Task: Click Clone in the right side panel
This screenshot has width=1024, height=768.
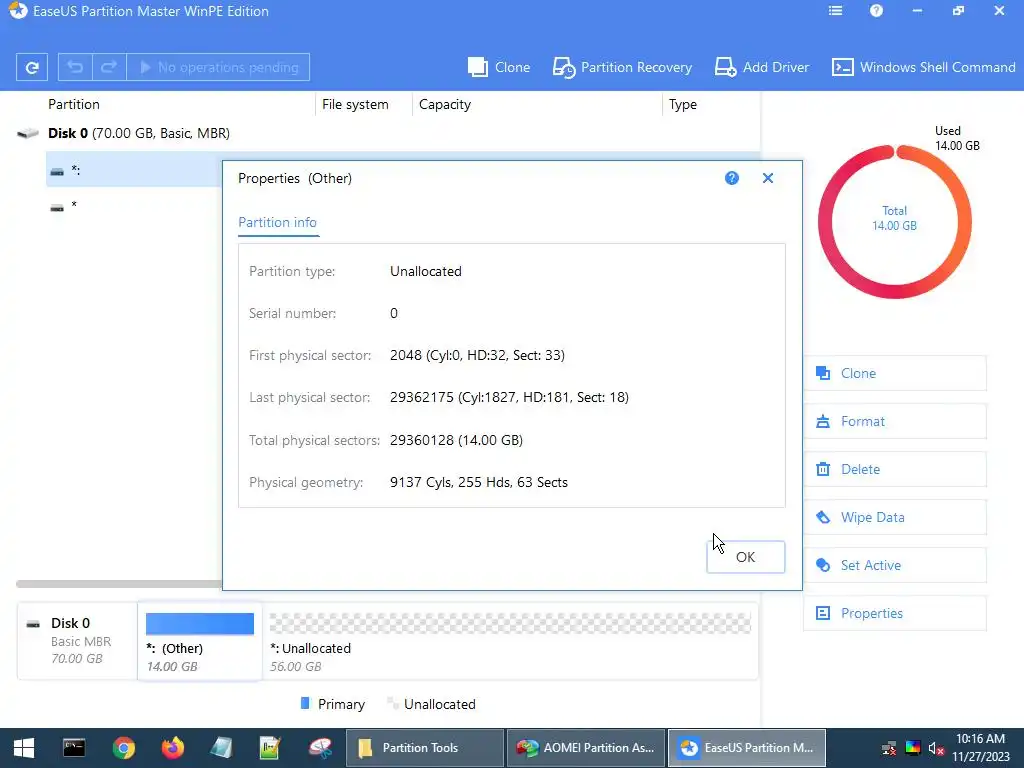Action: (895, 374)
